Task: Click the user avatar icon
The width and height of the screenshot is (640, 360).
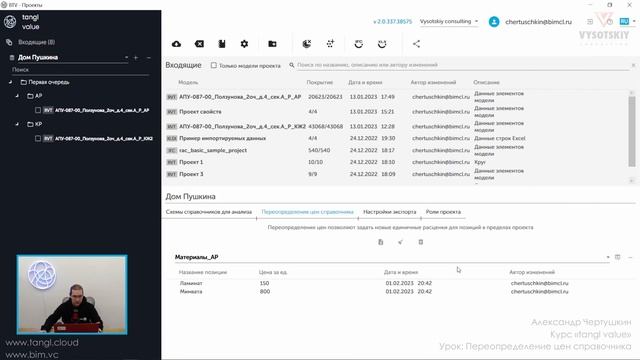Action: pyautogui.click(x=494, y=22)
